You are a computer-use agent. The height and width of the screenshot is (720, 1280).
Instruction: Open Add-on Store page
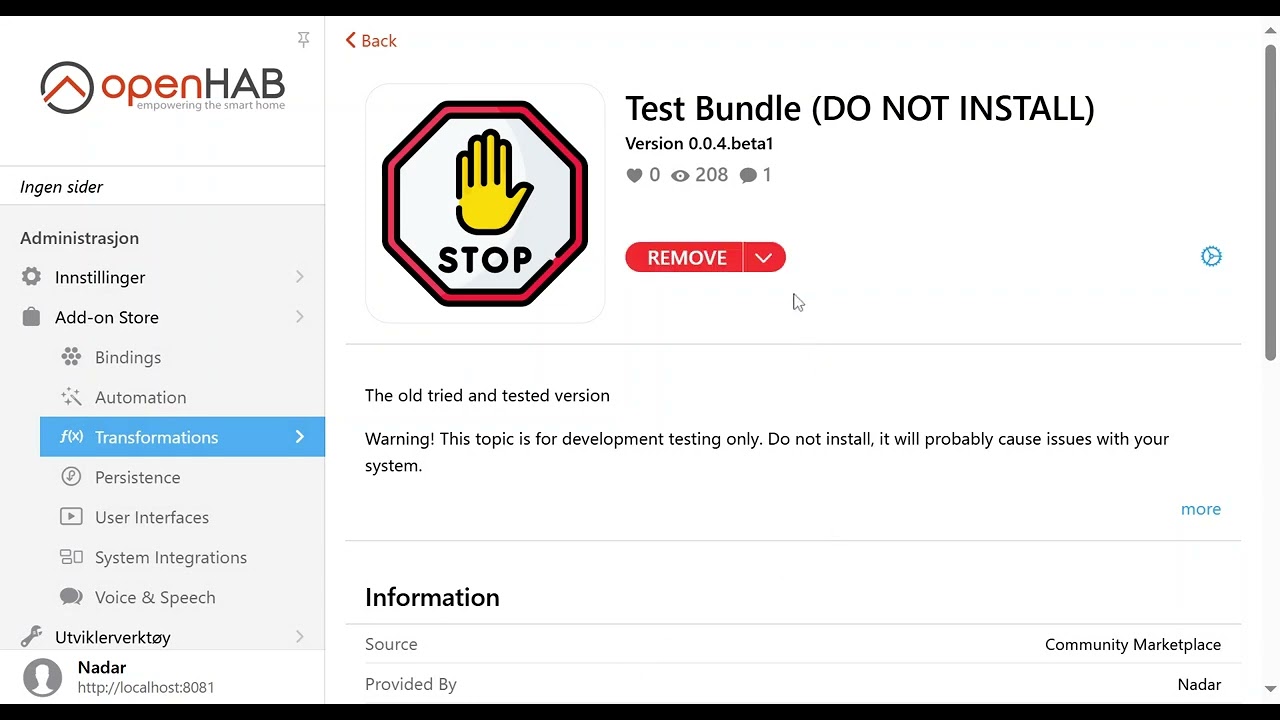(x=162, y=317)
